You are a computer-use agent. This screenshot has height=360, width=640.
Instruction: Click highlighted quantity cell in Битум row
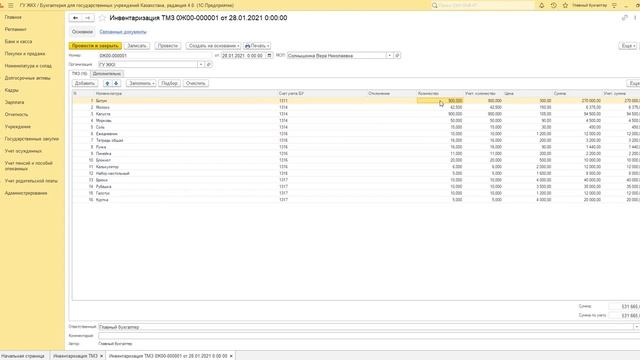[440, 100]
